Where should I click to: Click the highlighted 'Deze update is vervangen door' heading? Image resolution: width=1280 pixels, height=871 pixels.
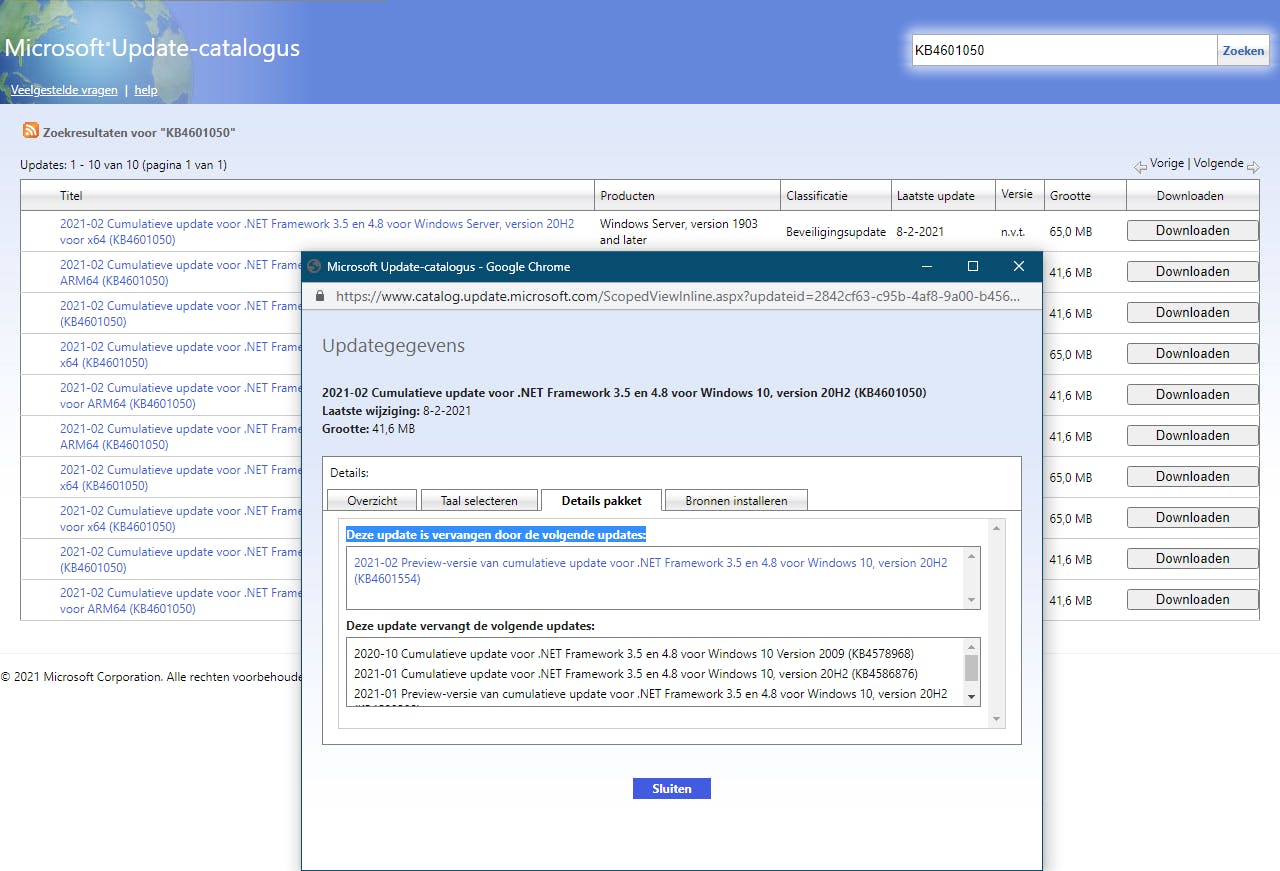click(x=496, y=535)
